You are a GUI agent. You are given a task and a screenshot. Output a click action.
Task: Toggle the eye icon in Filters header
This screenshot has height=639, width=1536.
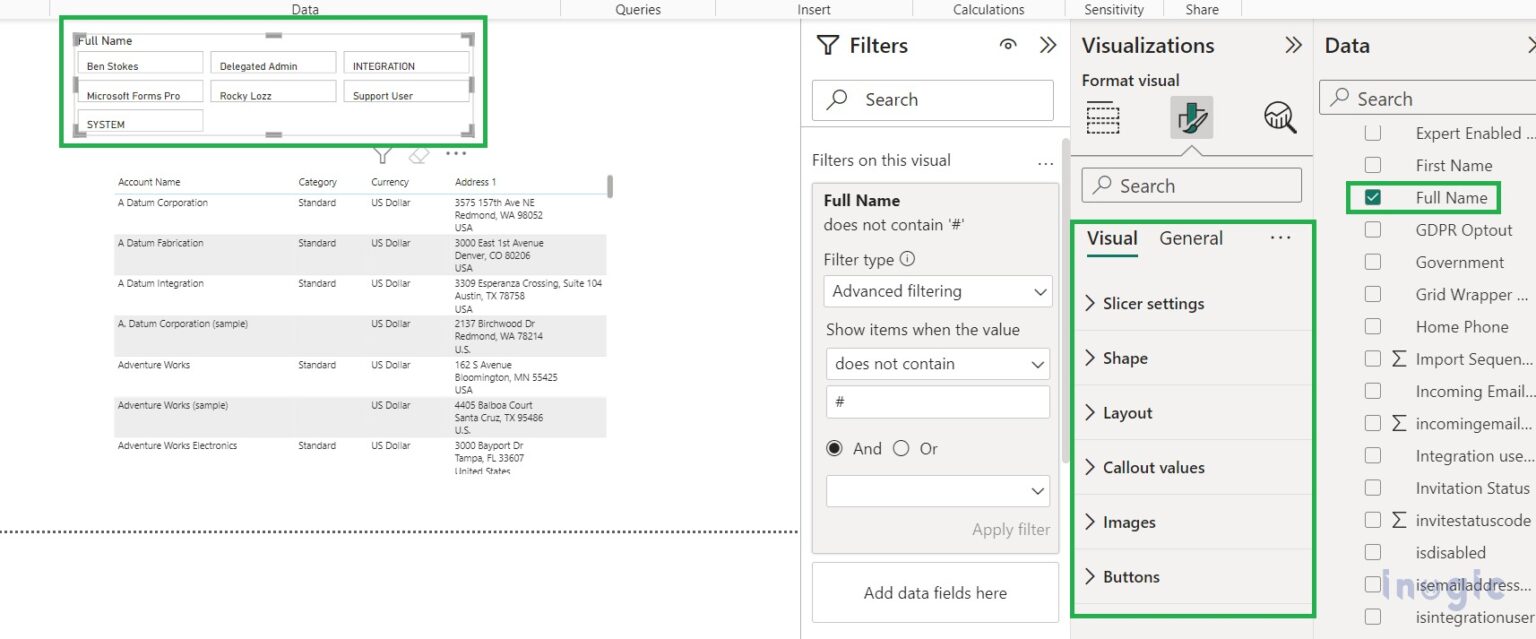tap(1008, 45)
